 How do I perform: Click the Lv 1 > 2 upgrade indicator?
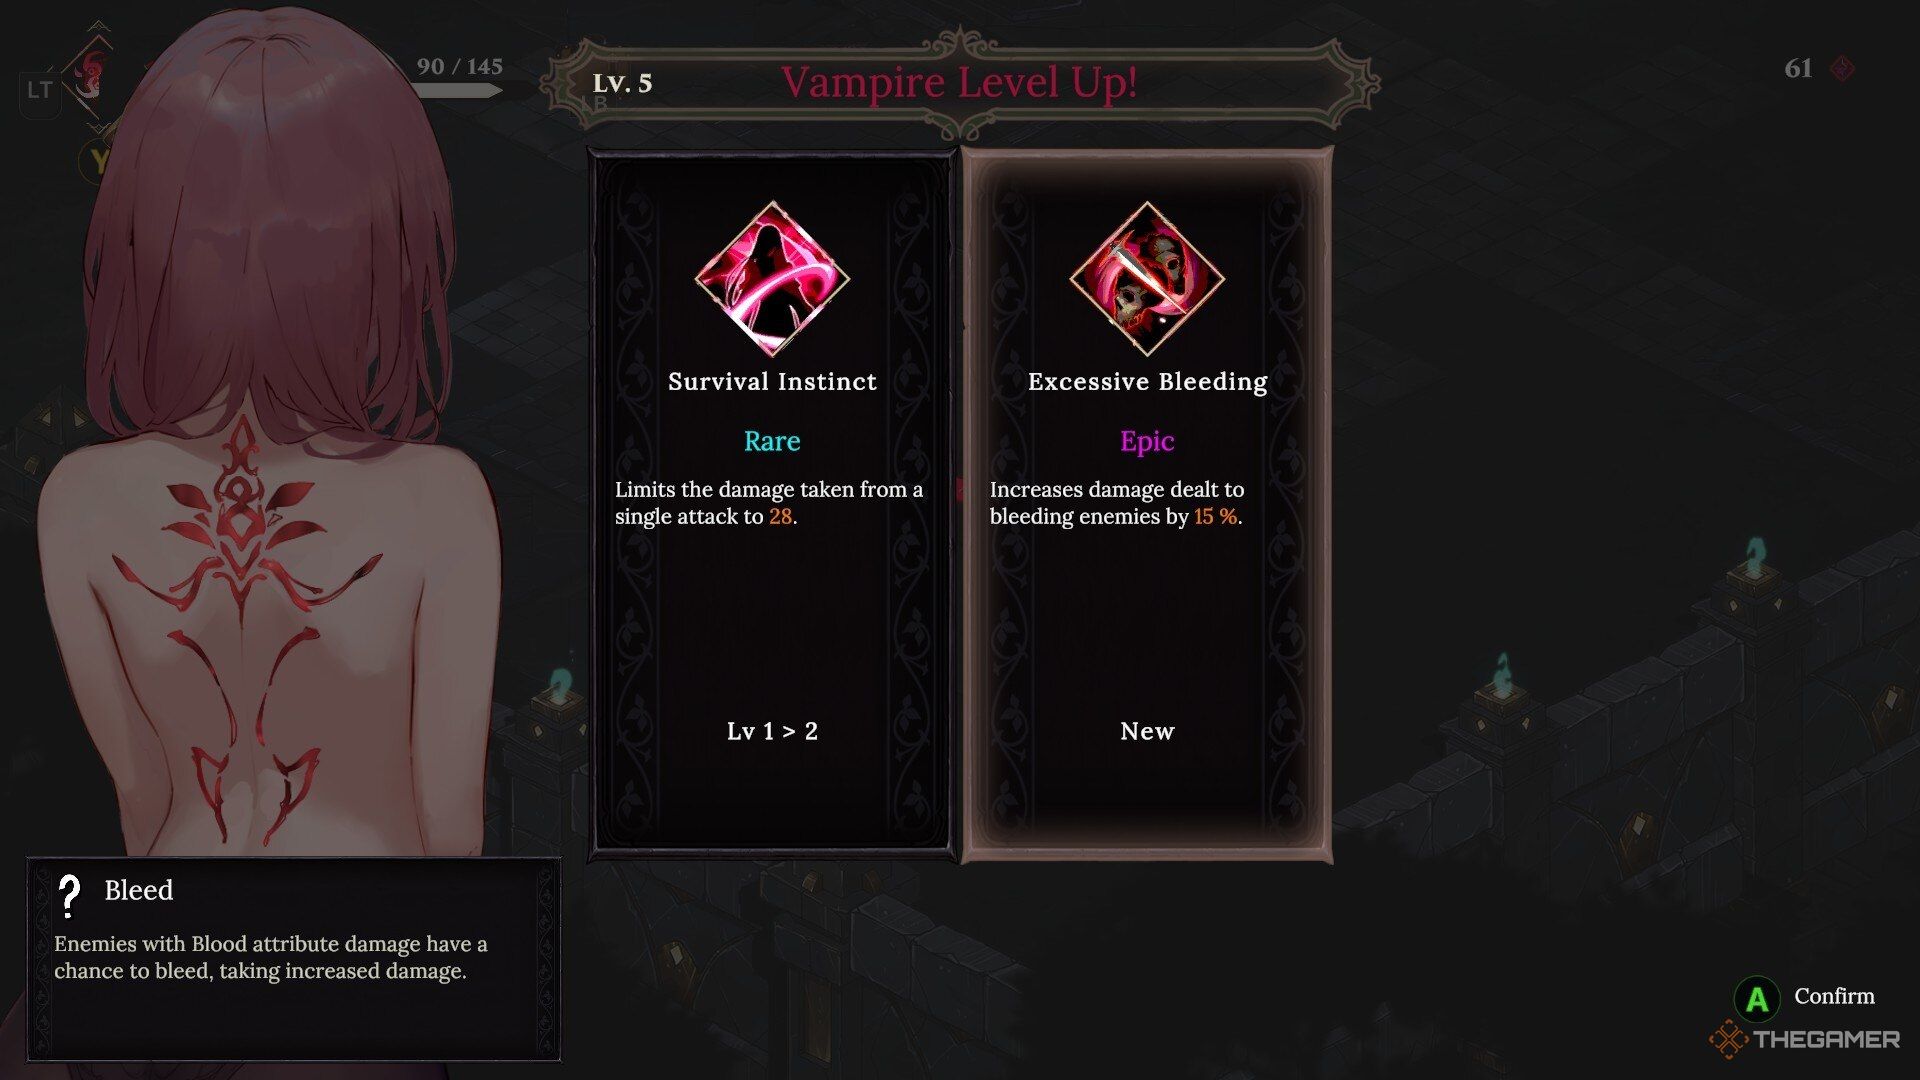coord(772,731)
